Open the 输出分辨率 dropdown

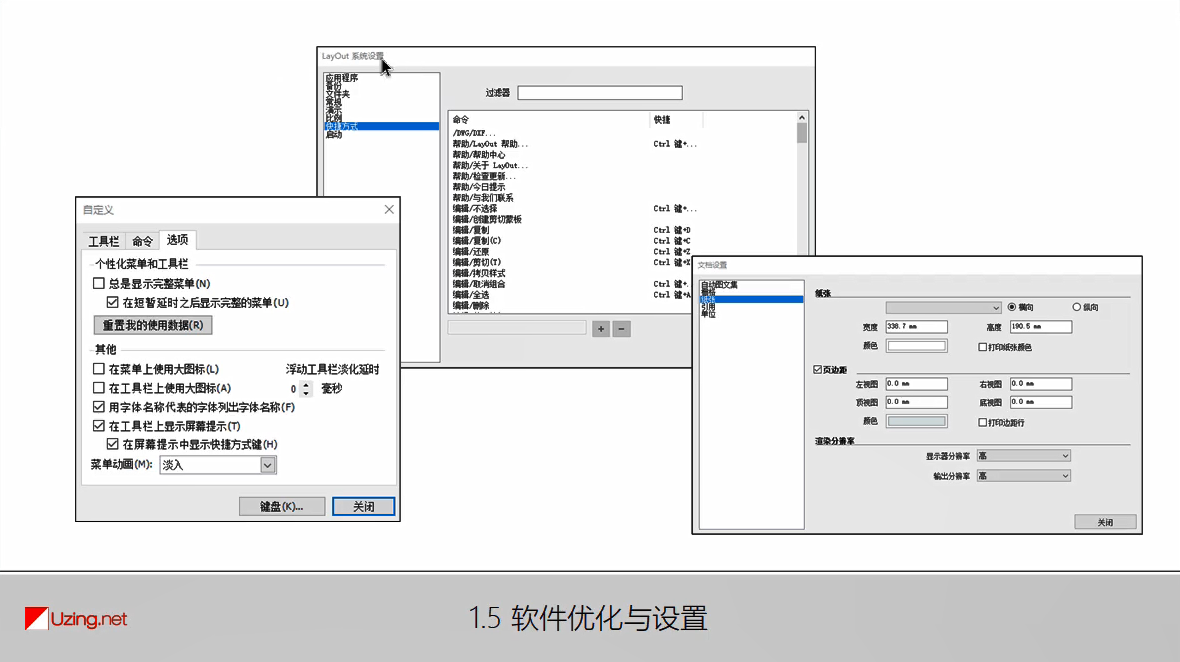[1023, 477]
